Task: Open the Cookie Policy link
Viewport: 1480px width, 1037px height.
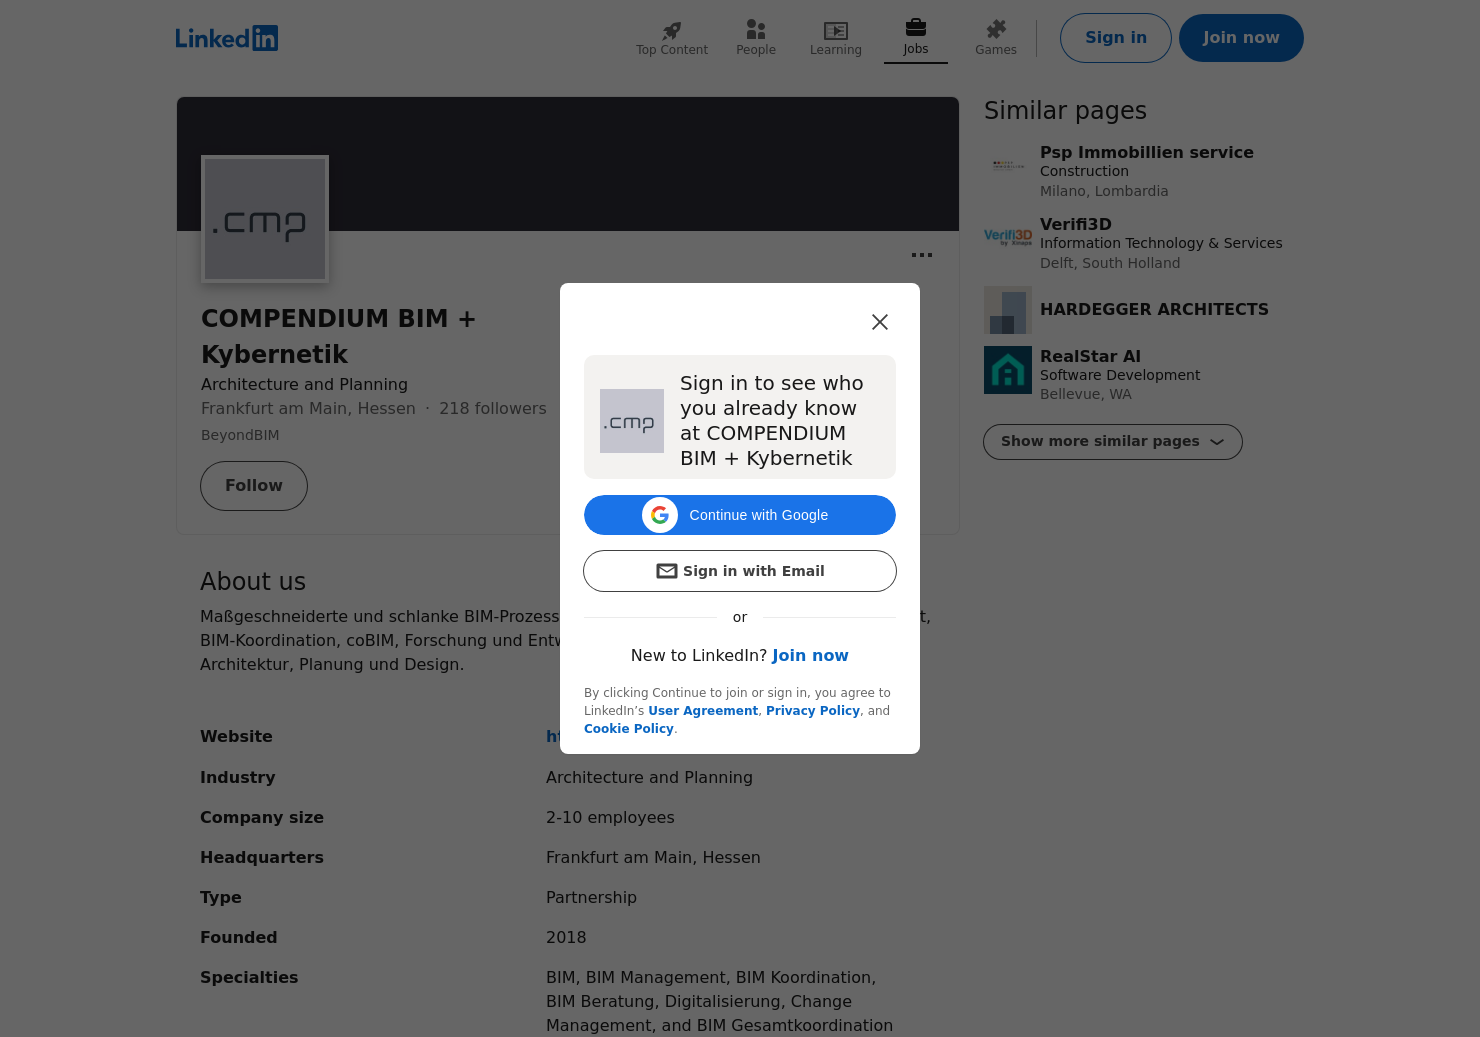Action: (628, 729)
